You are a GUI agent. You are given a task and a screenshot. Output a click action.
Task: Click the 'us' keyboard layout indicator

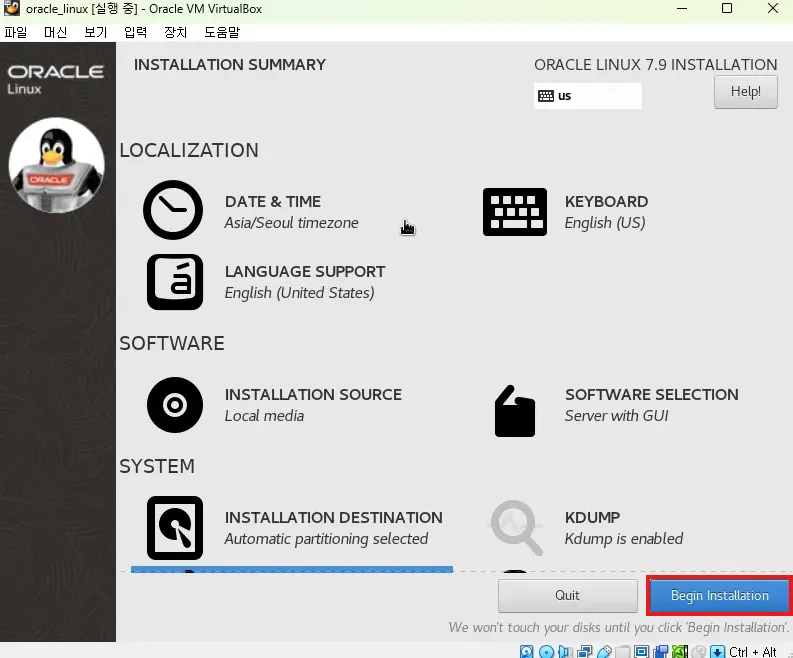pyautogui.click(x=588, y=96)
